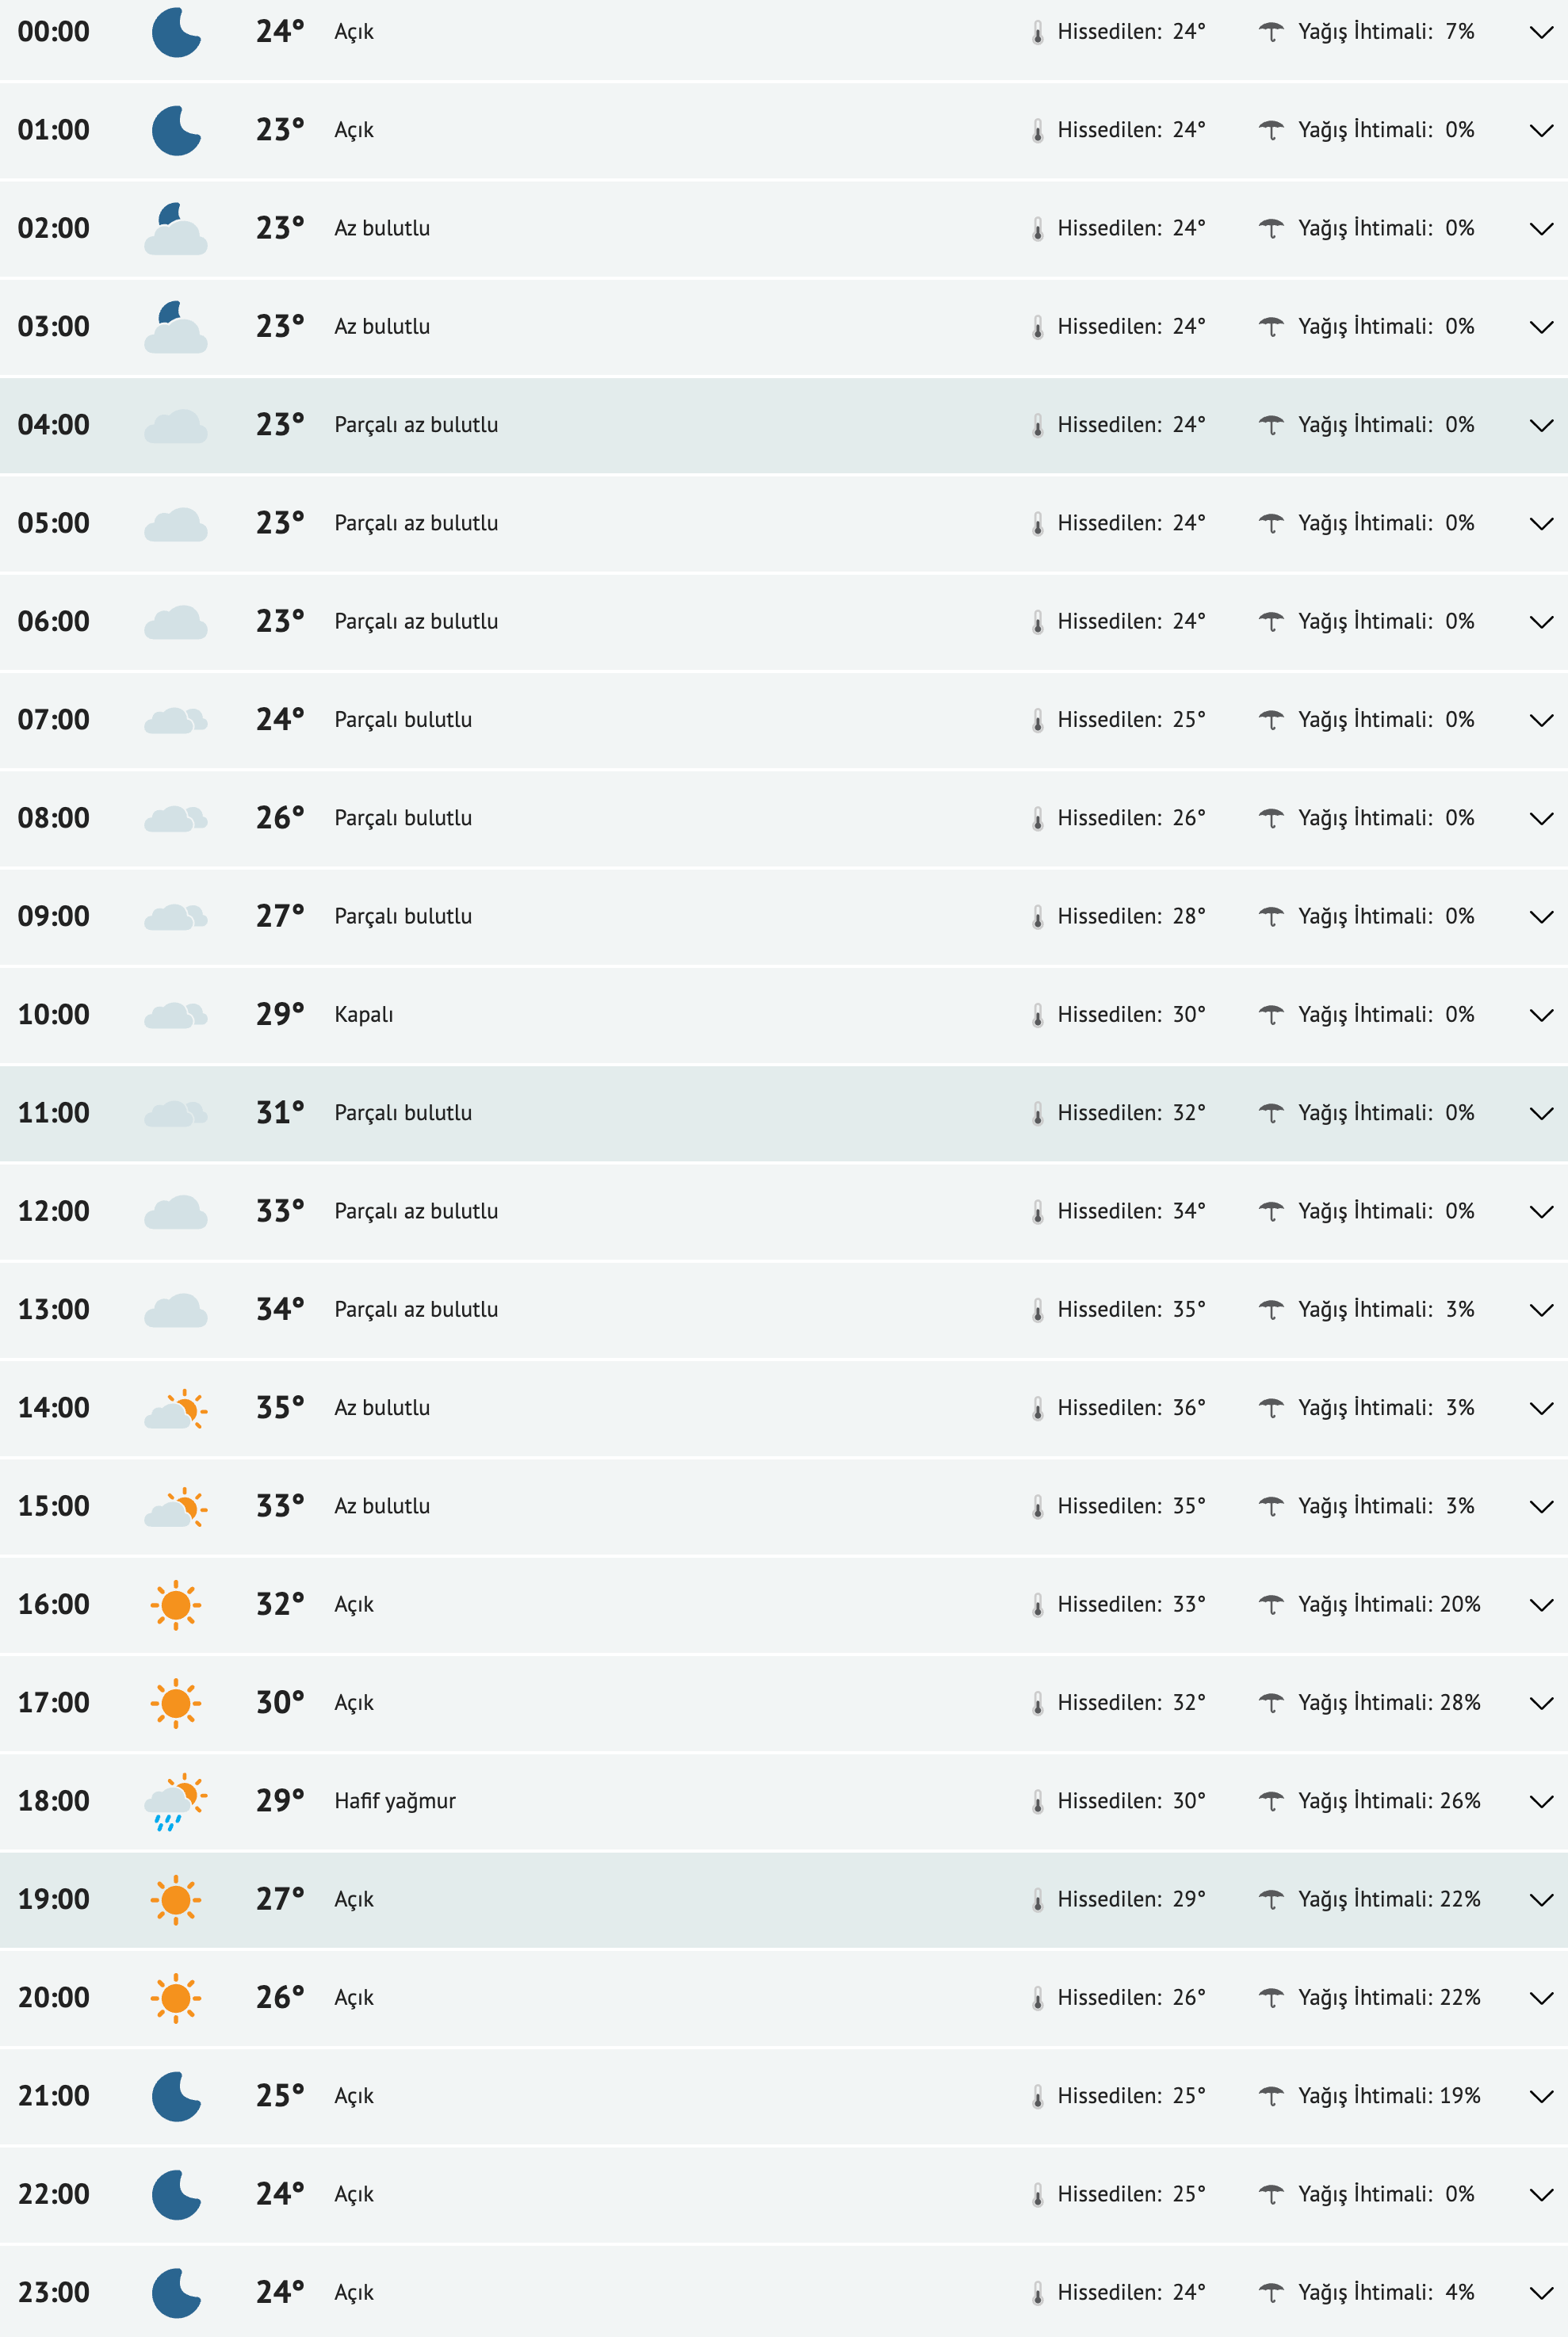
Task: Expand the 23:00 row details
Action: click(1540, 2292)
